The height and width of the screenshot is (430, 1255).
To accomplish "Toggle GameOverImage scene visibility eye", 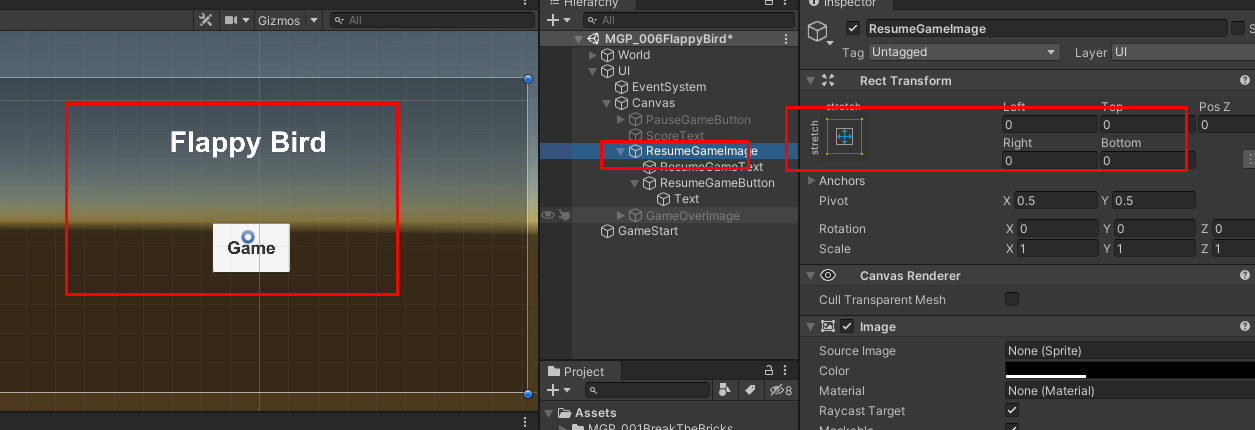I will click(x=547, y=215).
